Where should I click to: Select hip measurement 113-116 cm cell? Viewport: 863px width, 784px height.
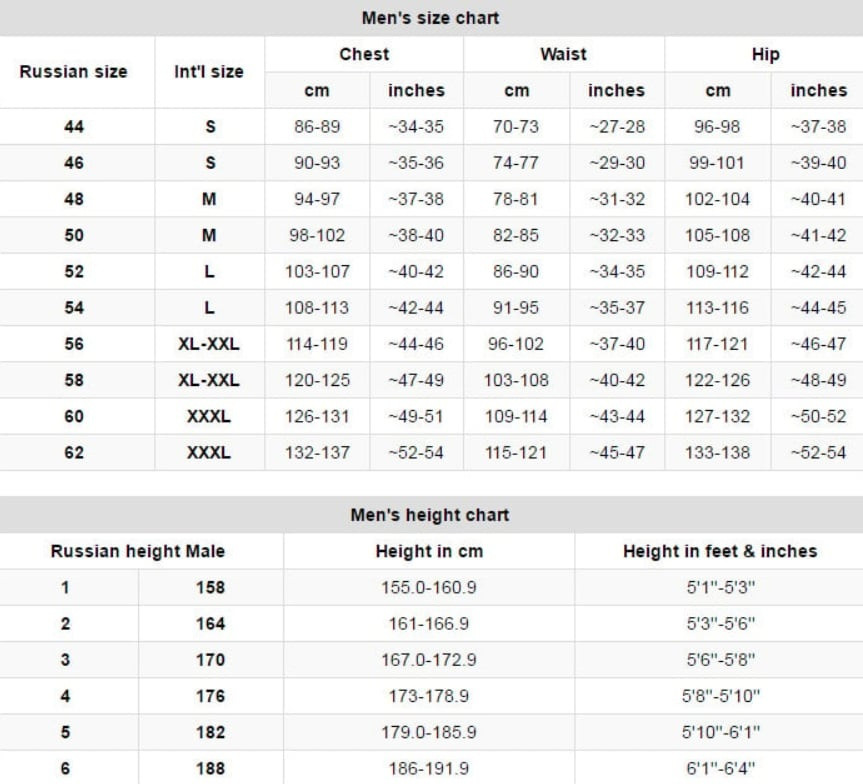[717, 308]
